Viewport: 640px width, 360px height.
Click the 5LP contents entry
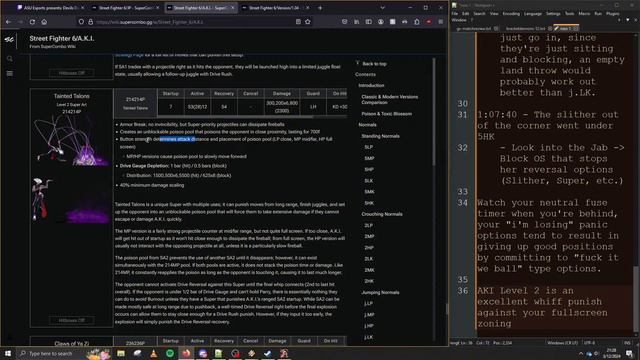pos(369,147)
